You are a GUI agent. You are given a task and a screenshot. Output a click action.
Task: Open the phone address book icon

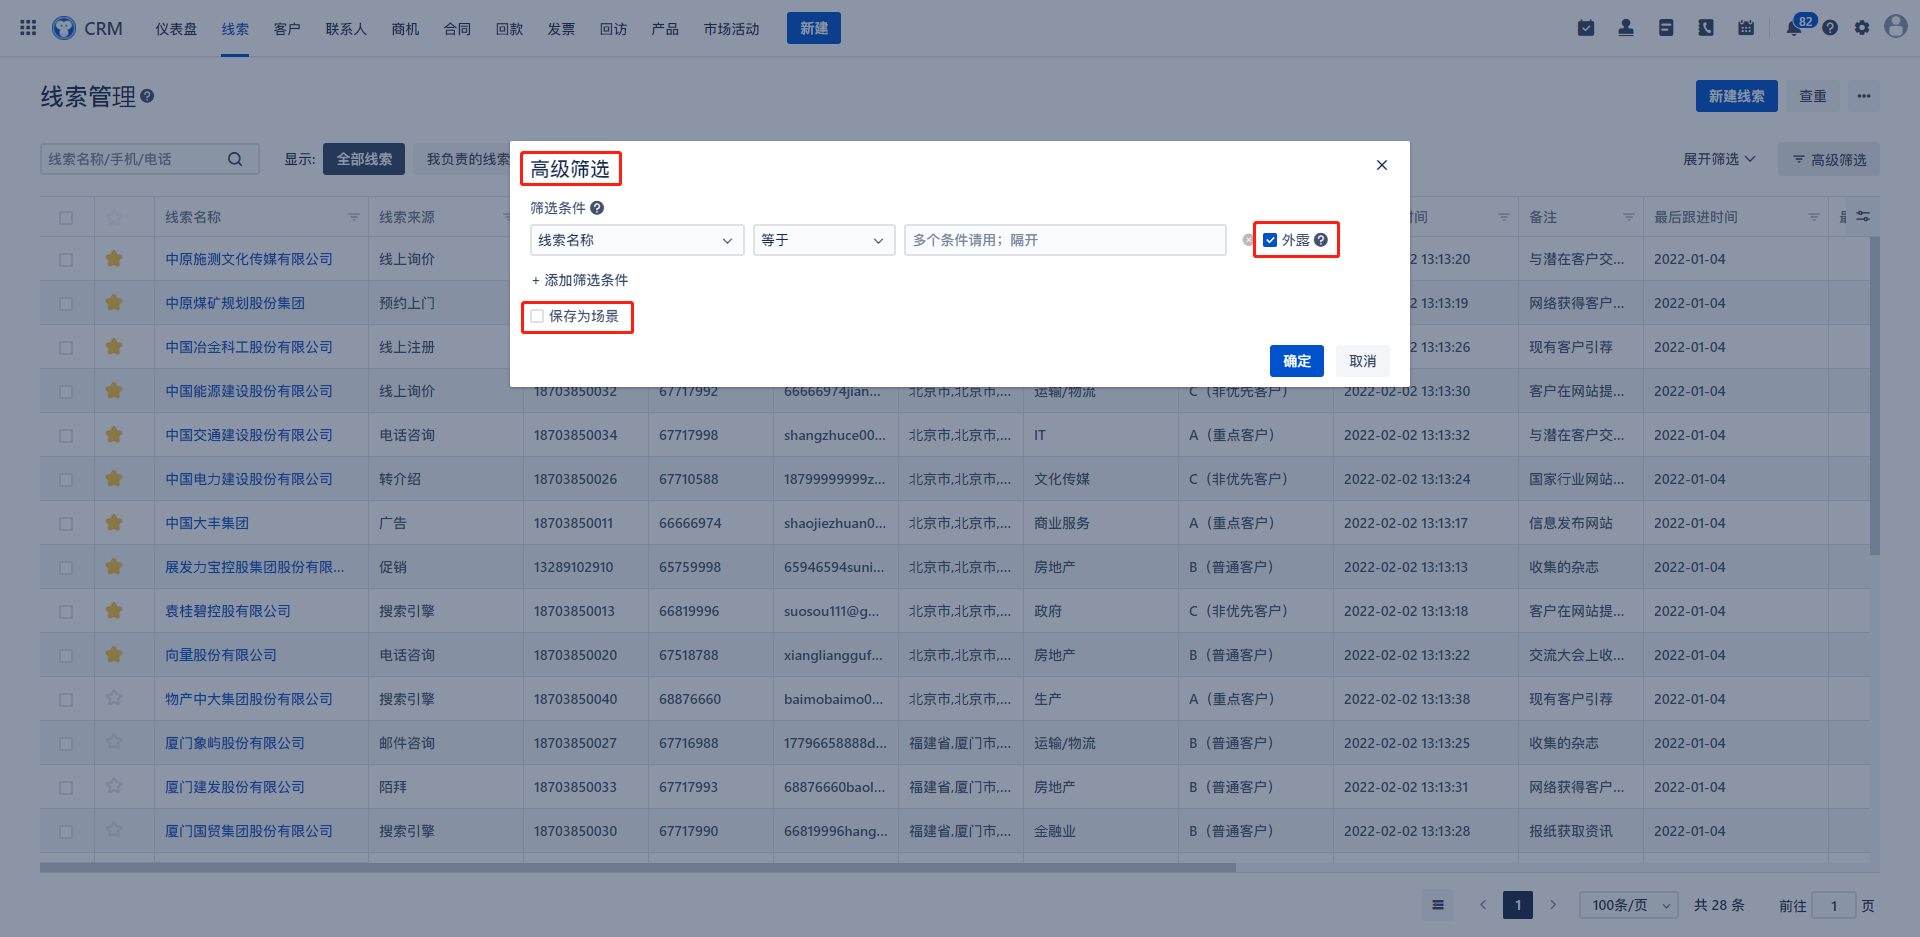(x=1706, y=28)
